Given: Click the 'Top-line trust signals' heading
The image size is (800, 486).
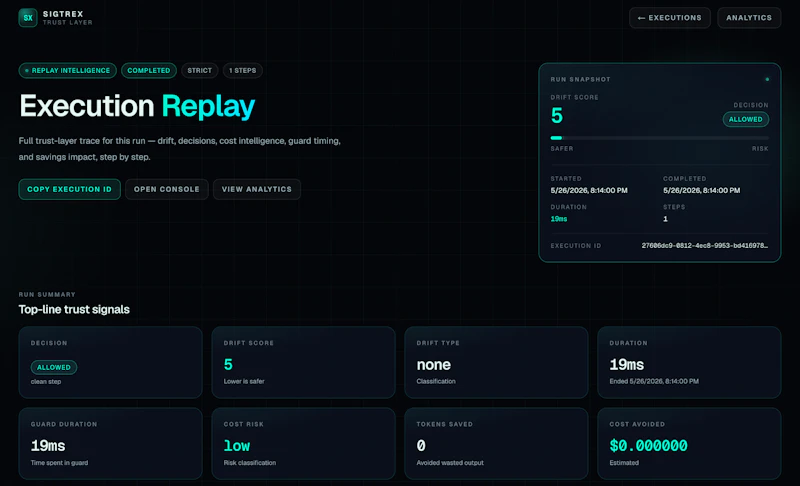Looking at the screenshot, I should click(x=74, y=310).
